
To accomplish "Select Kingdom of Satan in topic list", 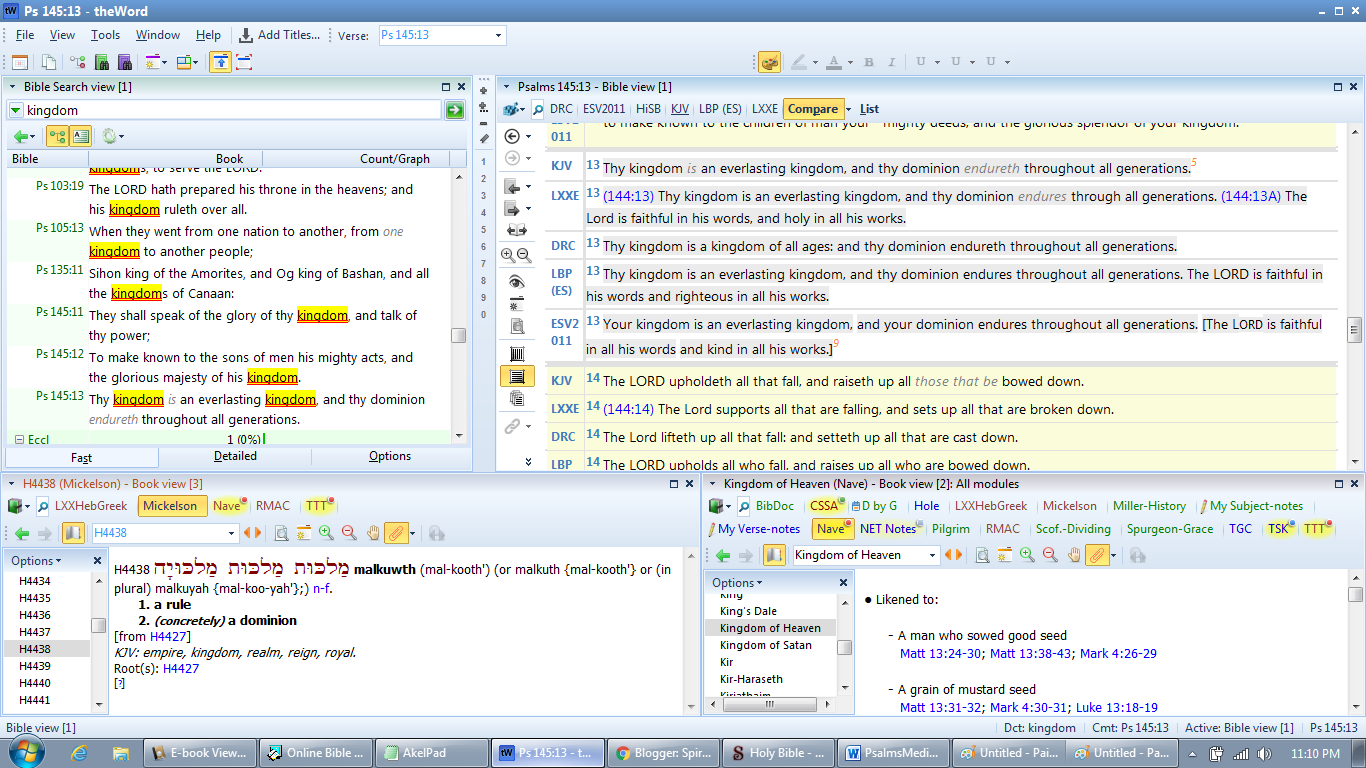I will coord(766,645).
